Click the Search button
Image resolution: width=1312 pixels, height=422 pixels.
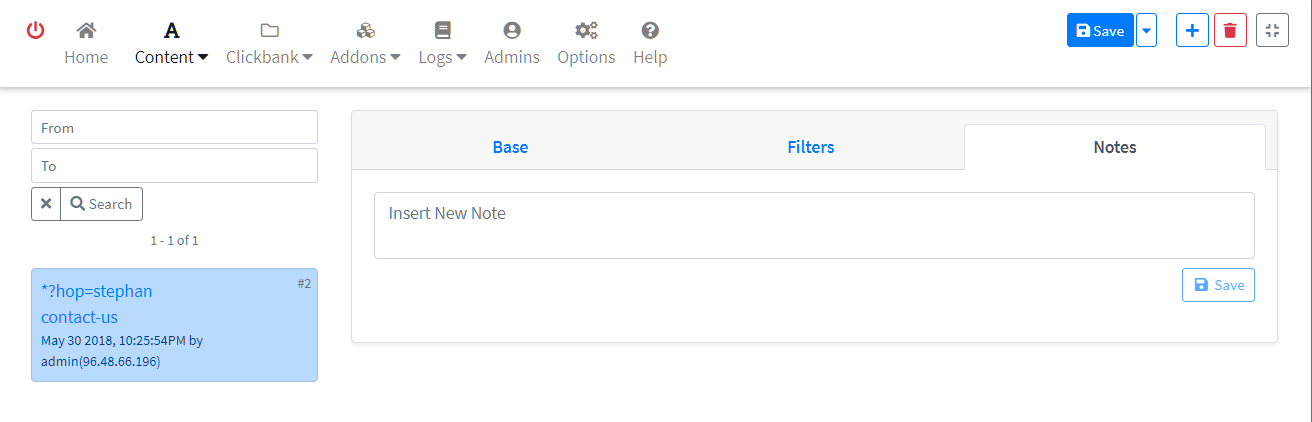click(x=102, y=204)
